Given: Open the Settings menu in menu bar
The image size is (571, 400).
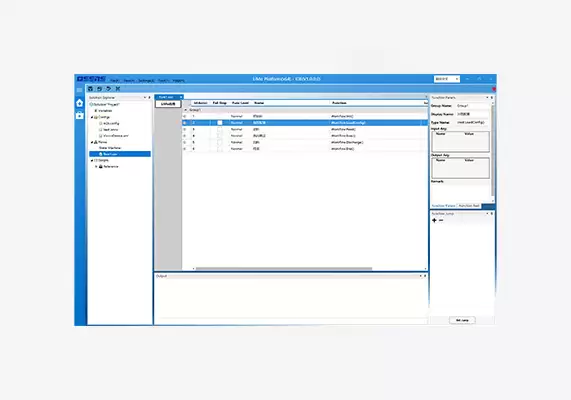Looking at the screenshot, I should [x=146, y=81].
